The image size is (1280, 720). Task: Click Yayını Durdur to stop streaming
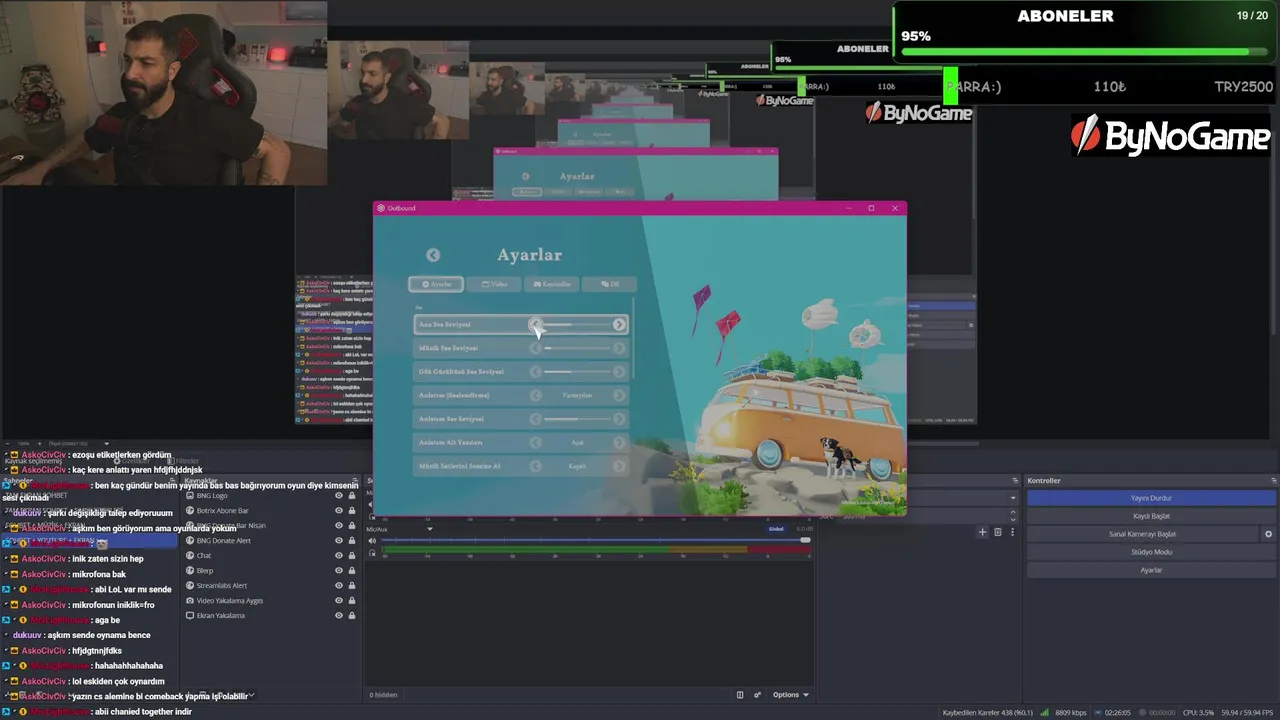[x=1151, y=498]
